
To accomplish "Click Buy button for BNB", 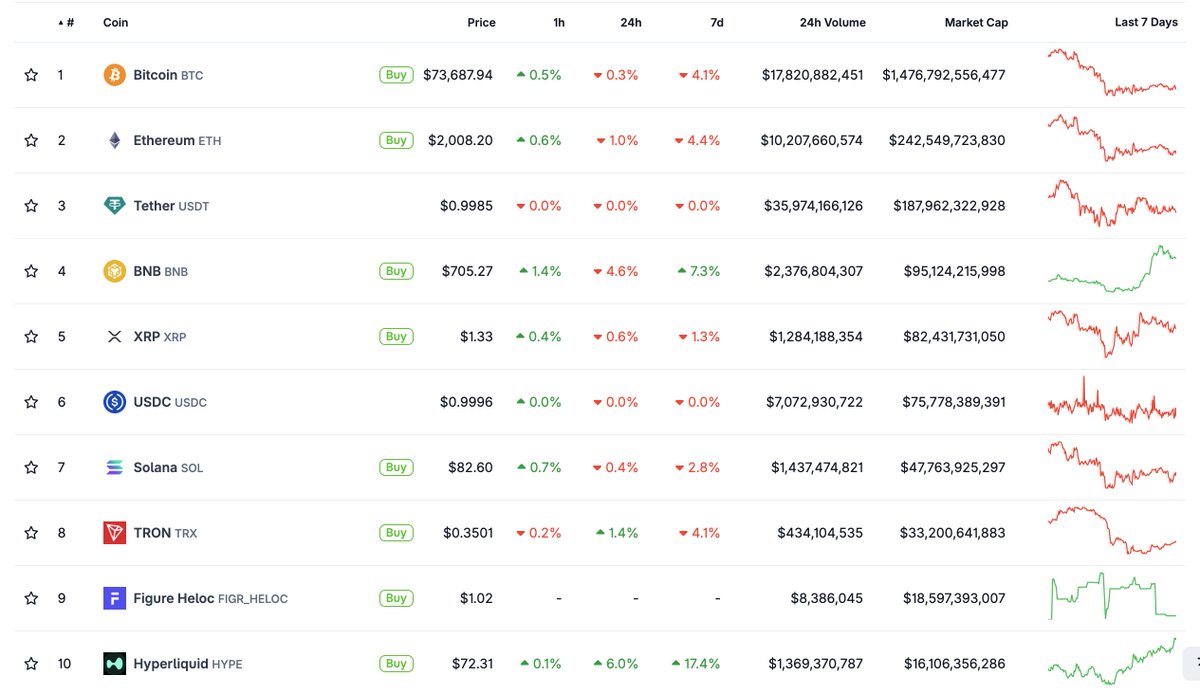I will pos(396,271).
